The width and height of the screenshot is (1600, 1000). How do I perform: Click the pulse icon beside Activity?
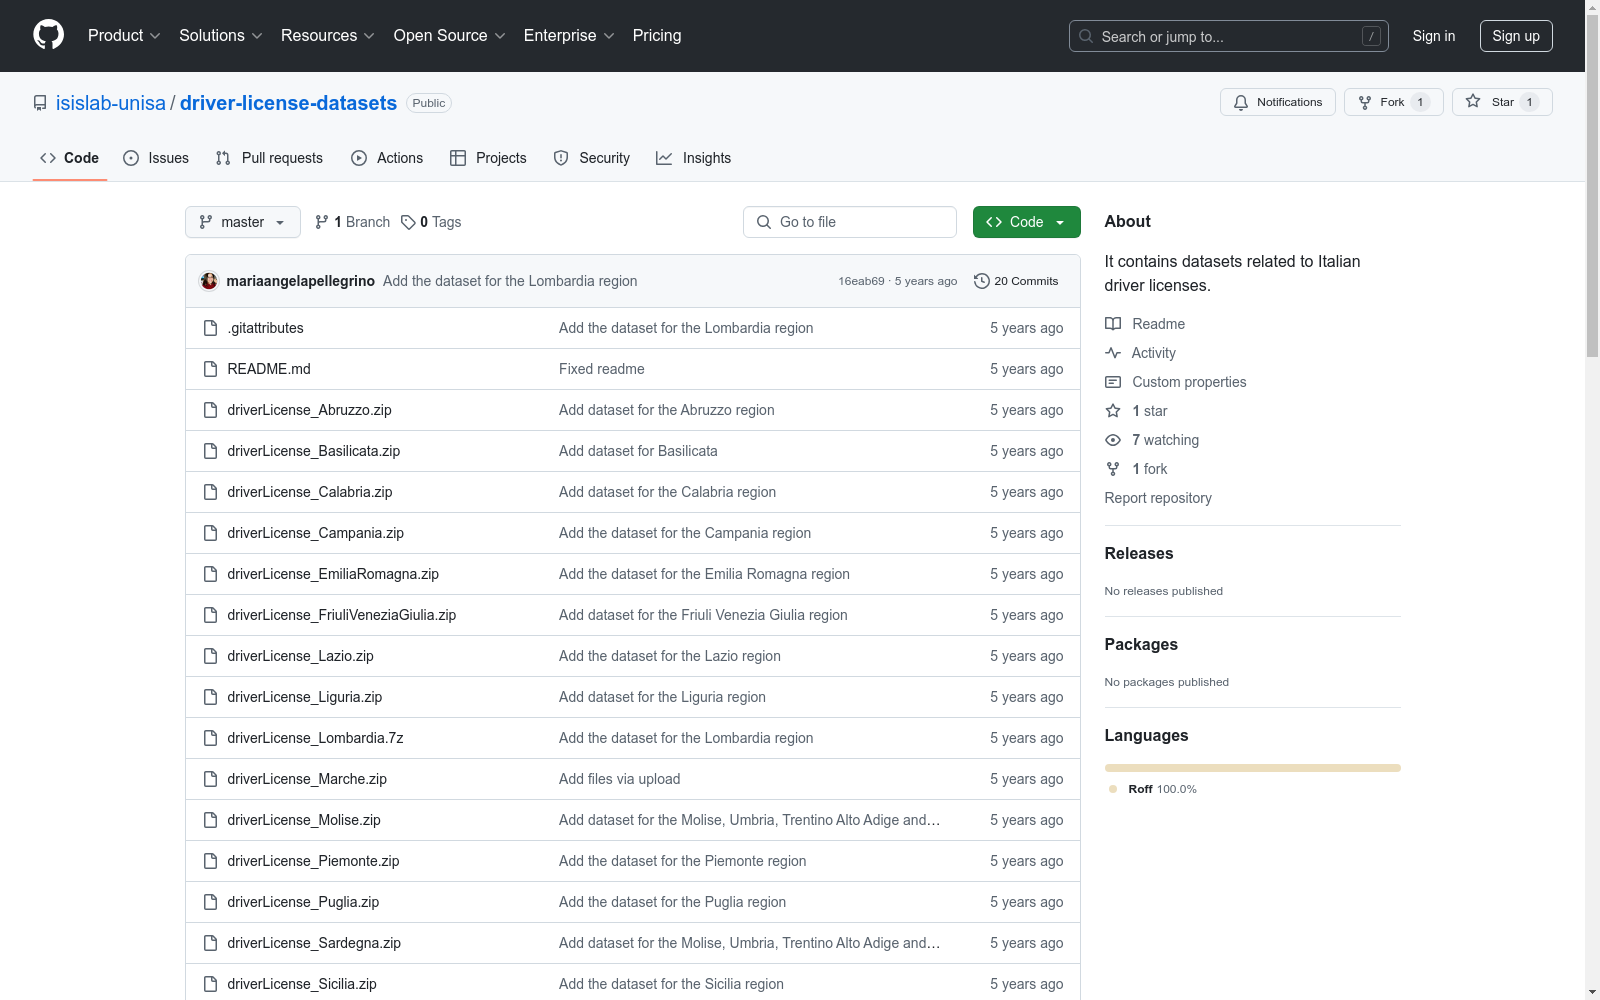[1113, 353]
